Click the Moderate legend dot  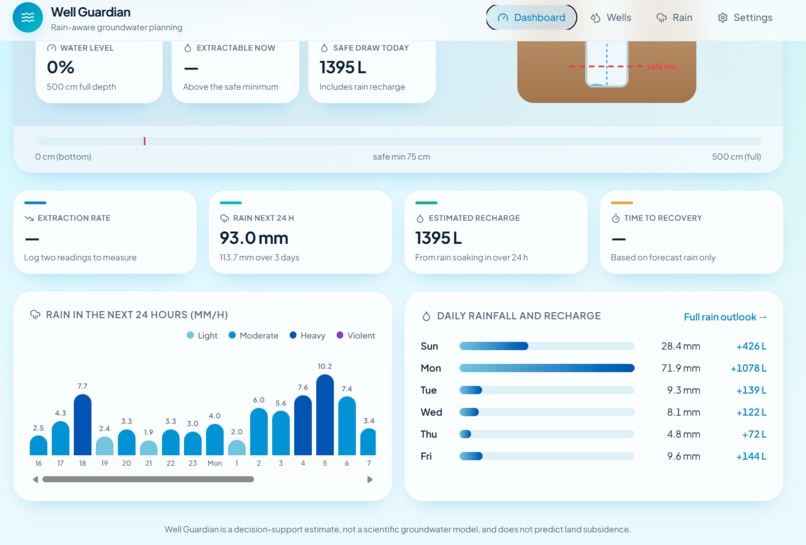click(232, 335)
